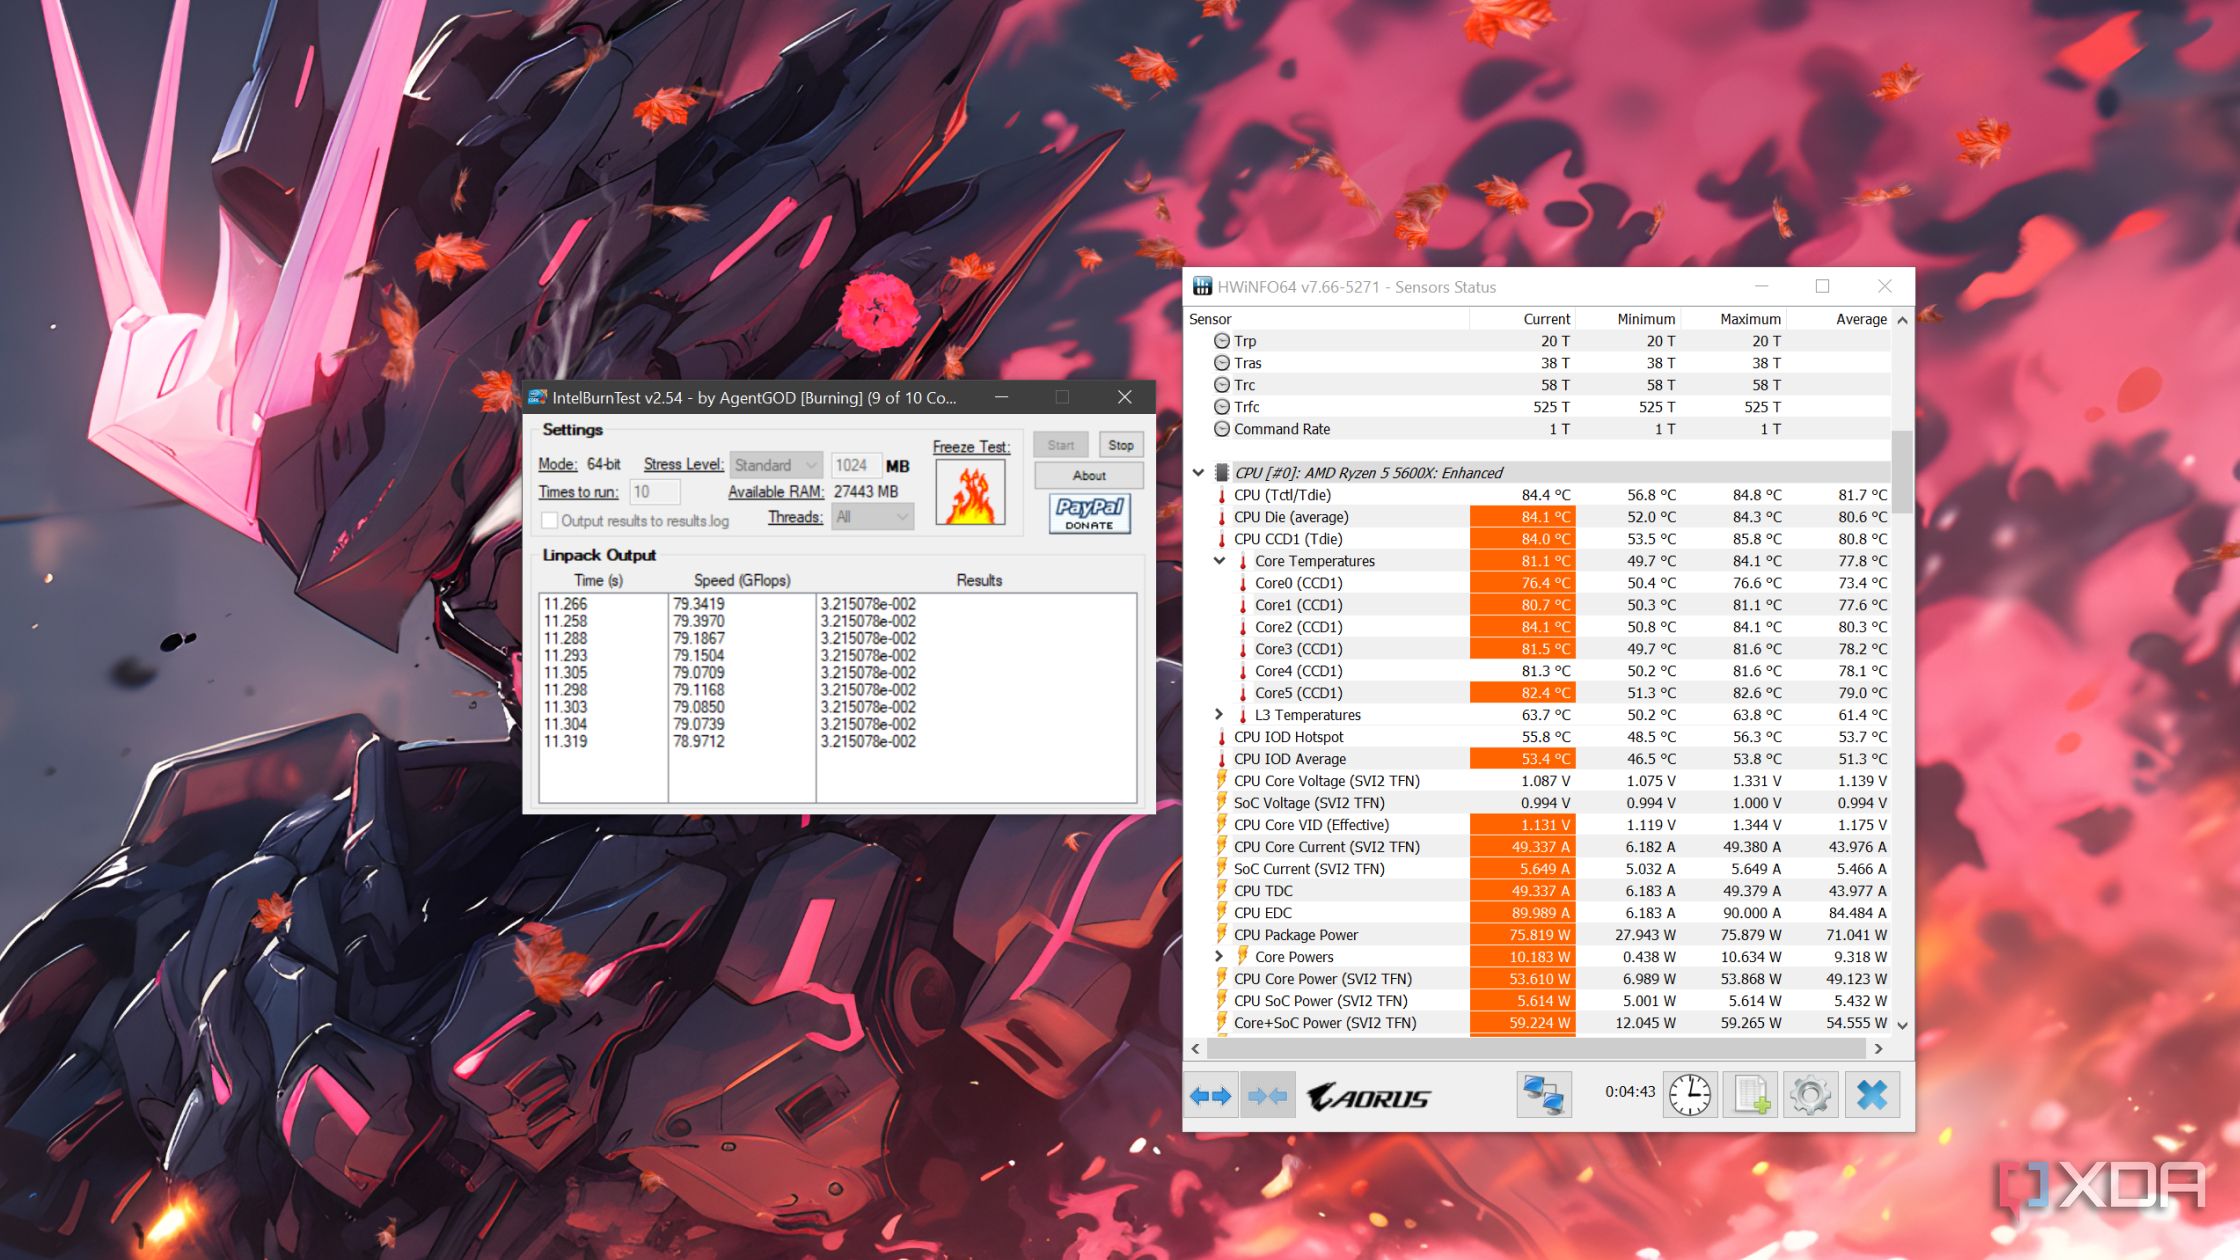Click the About button in IntelBurnTest
Viewport: 2240px width, 1260px height.
click(x=1089, y=476)
